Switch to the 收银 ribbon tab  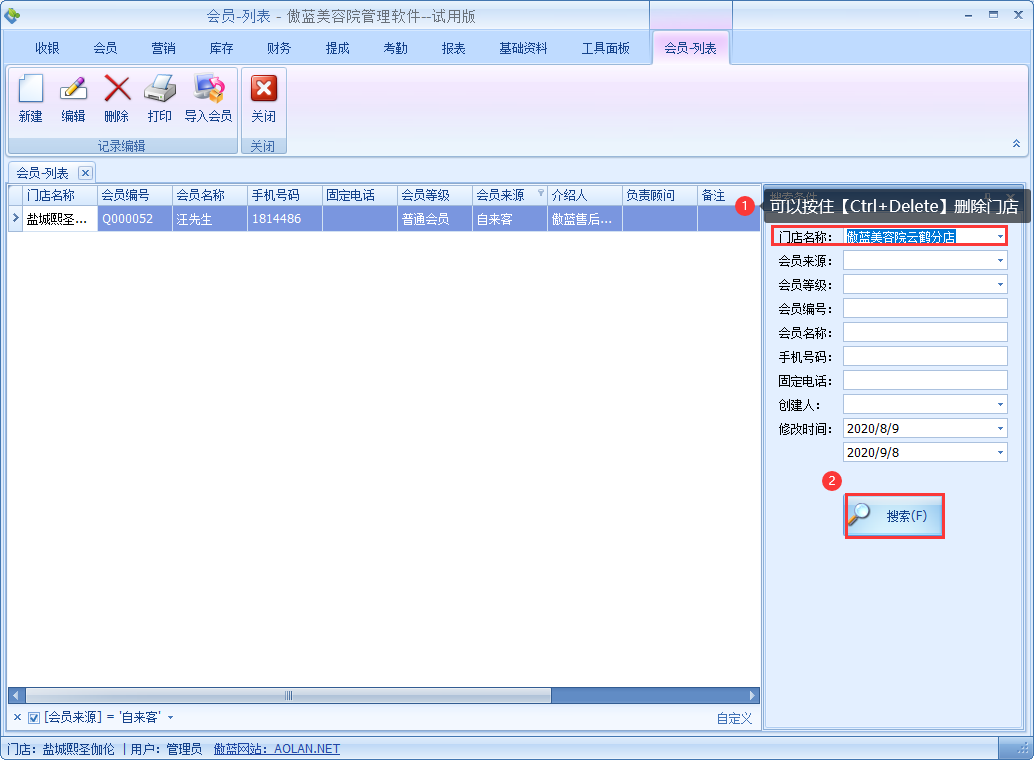pyautogui.click(x=47, y=48)
